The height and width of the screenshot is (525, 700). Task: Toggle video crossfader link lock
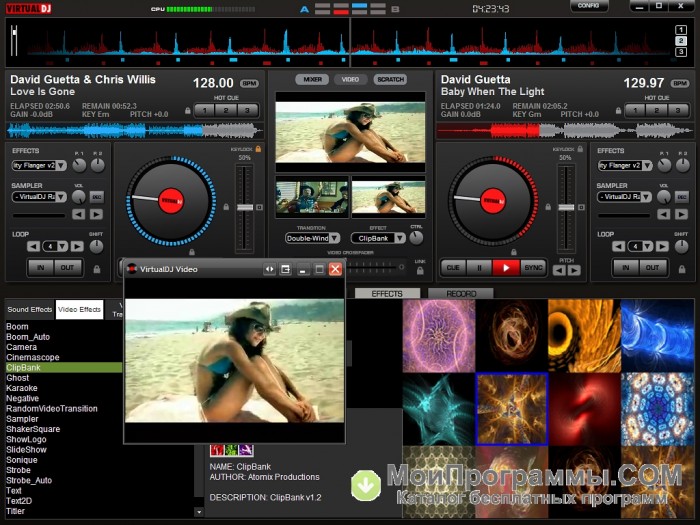point(420,271)
